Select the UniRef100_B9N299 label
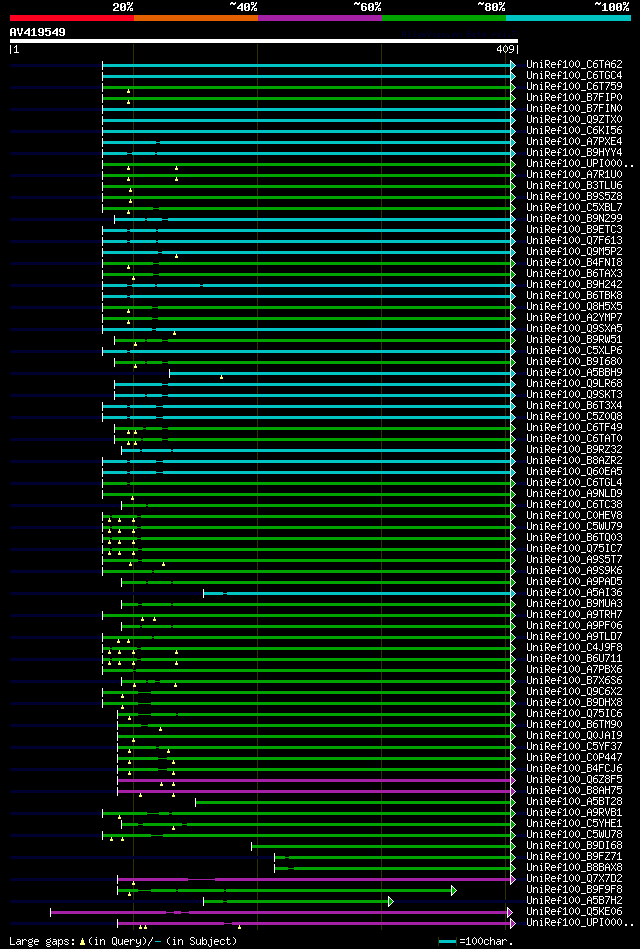 (575, 218)
